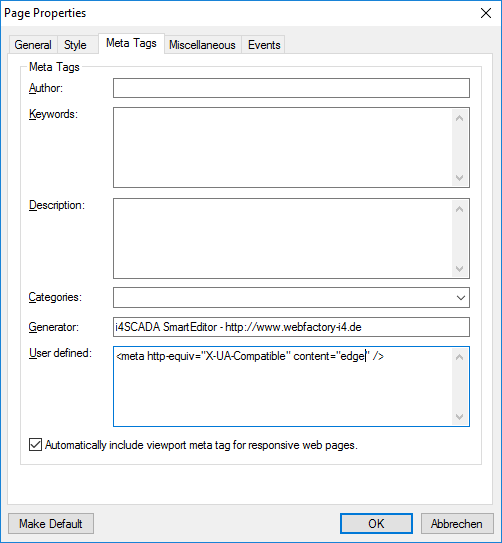Click the Meta Tags tab

131,43
